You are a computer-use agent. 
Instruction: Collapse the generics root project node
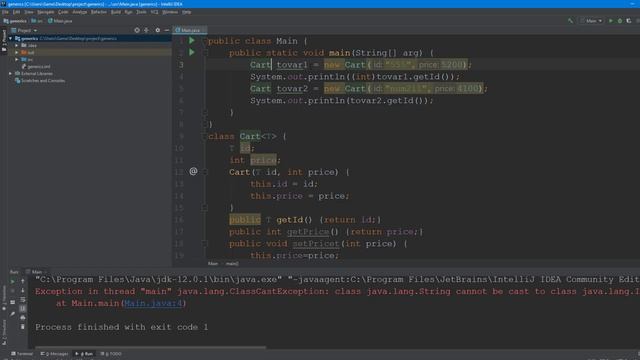pos(11,38)
